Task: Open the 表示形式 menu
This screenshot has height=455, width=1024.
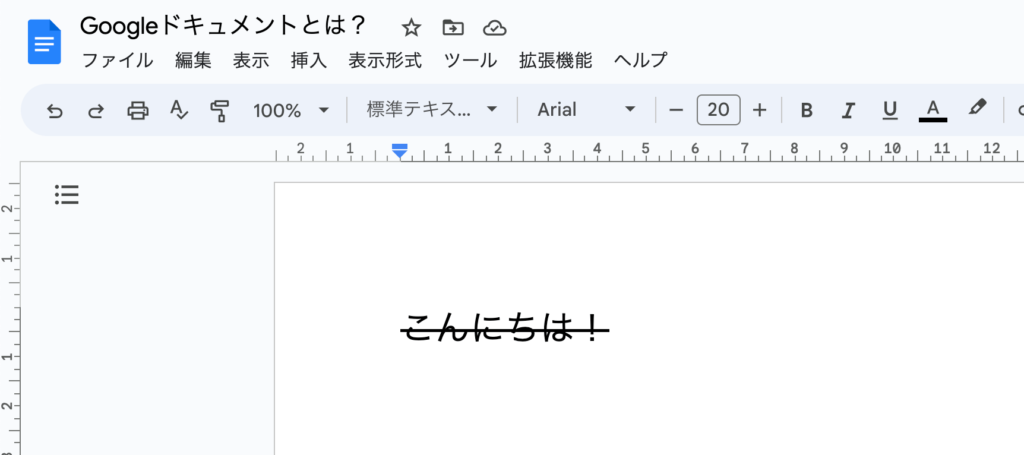Action: tap(385, 60)
